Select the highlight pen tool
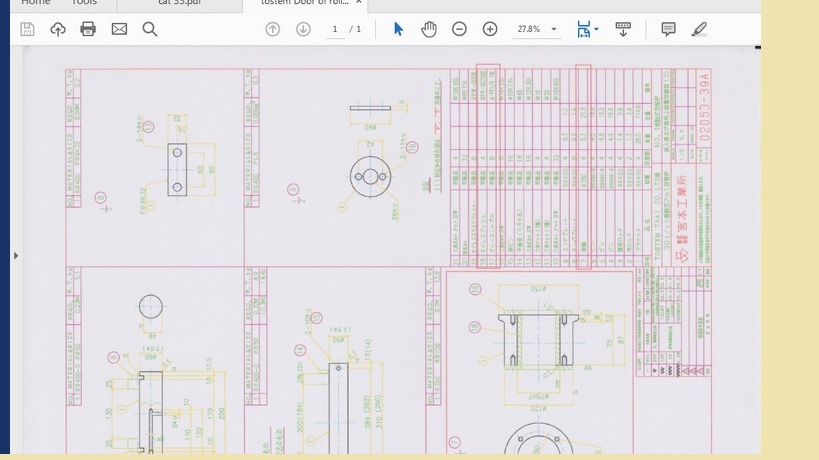819x460 pixels. point(699,29)
